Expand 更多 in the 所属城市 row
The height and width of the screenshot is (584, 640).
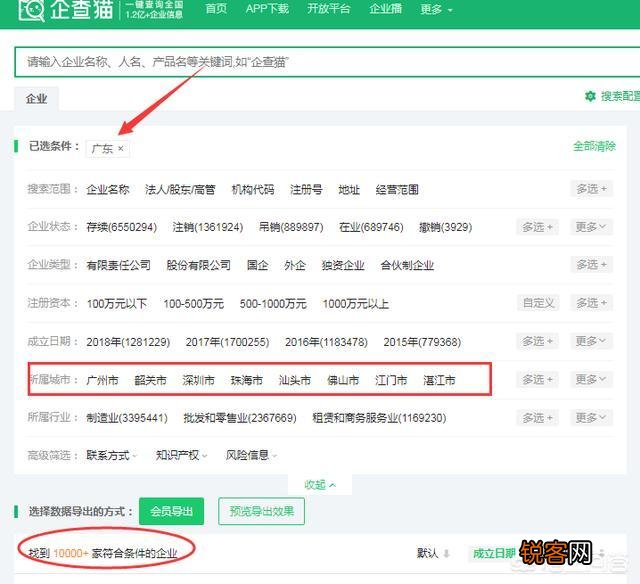(591, 380)
